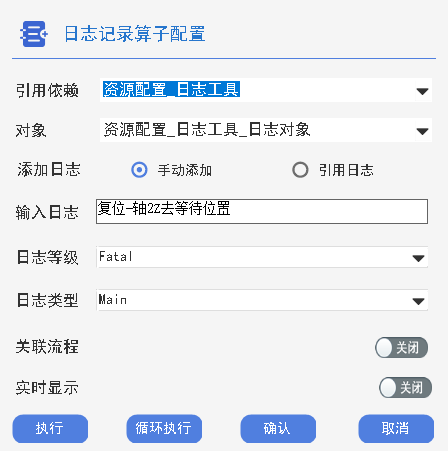Click the Fatal value in log level
The height and width of the screenshot is (451, 448).
pyautogui.click(x=116, y=256)
